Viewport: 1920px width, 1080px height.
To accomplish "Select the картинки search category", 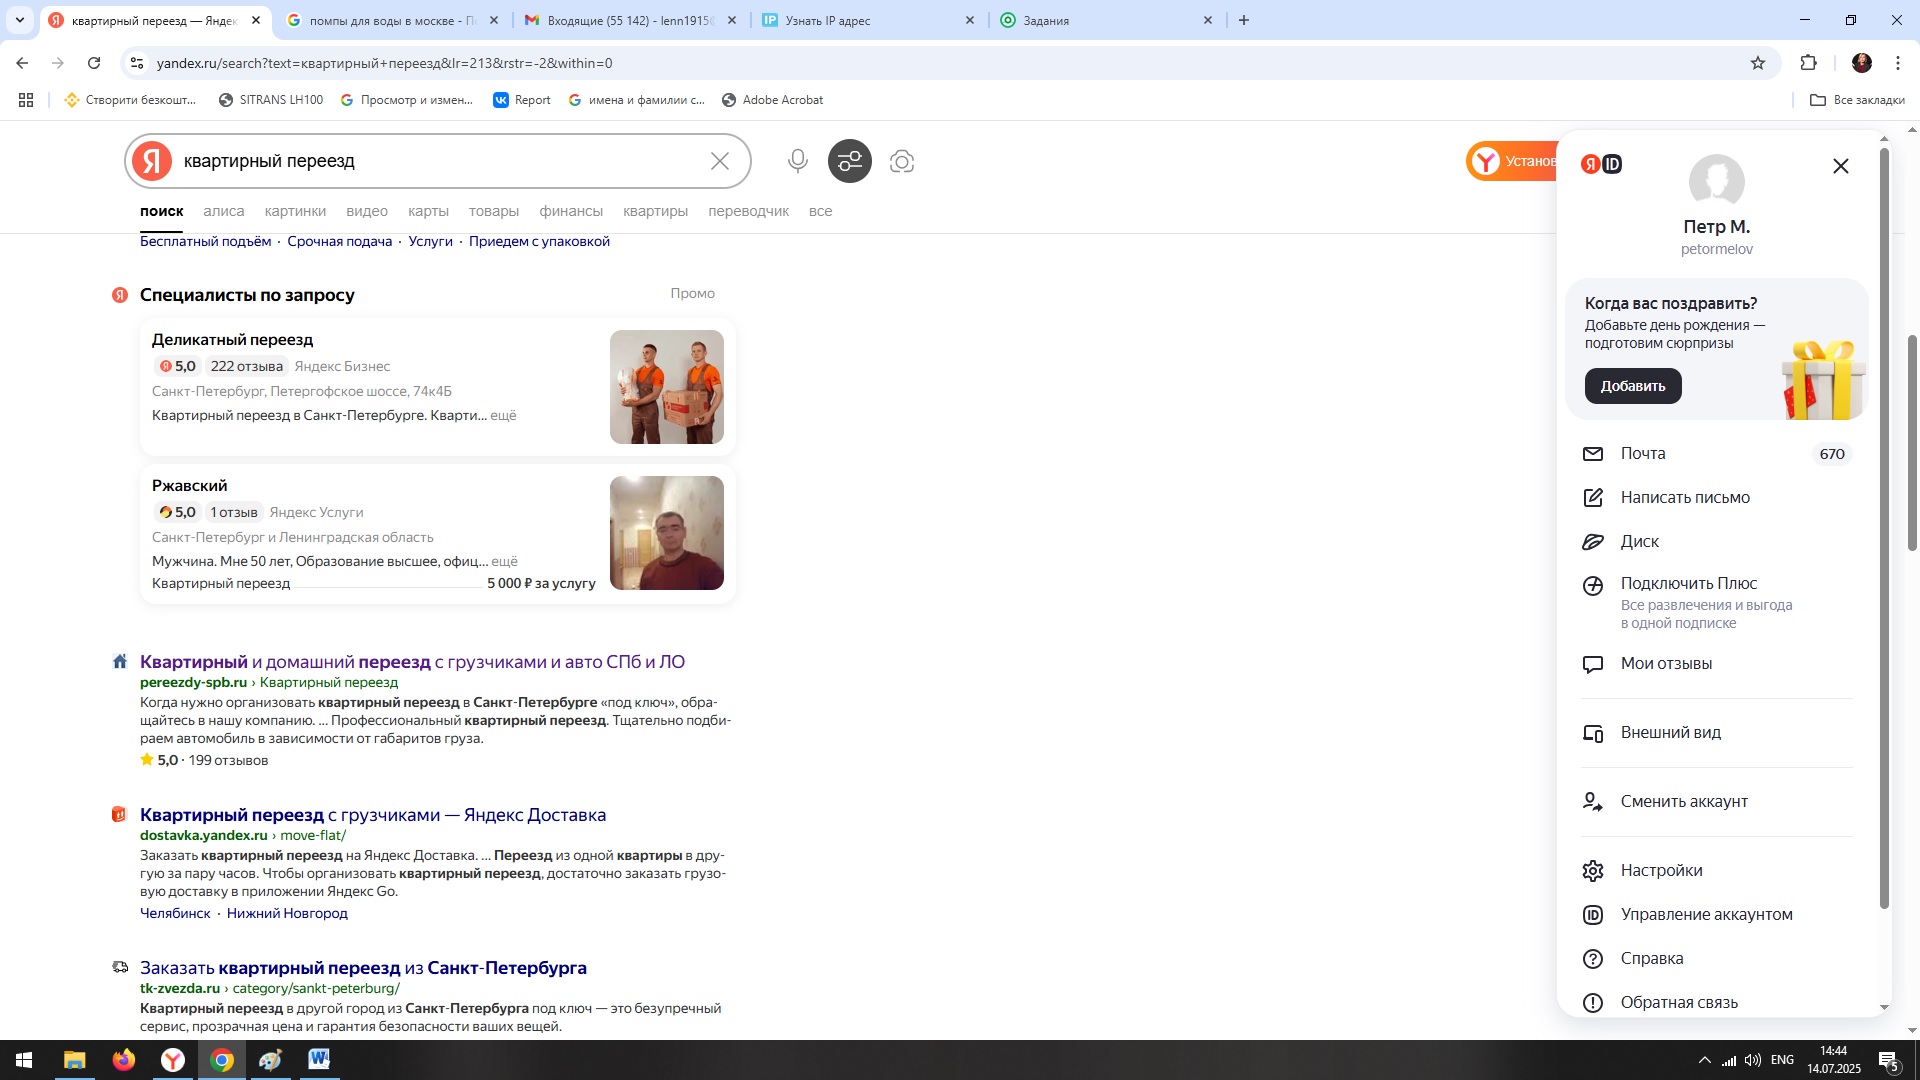I will (x=295, y=211).
